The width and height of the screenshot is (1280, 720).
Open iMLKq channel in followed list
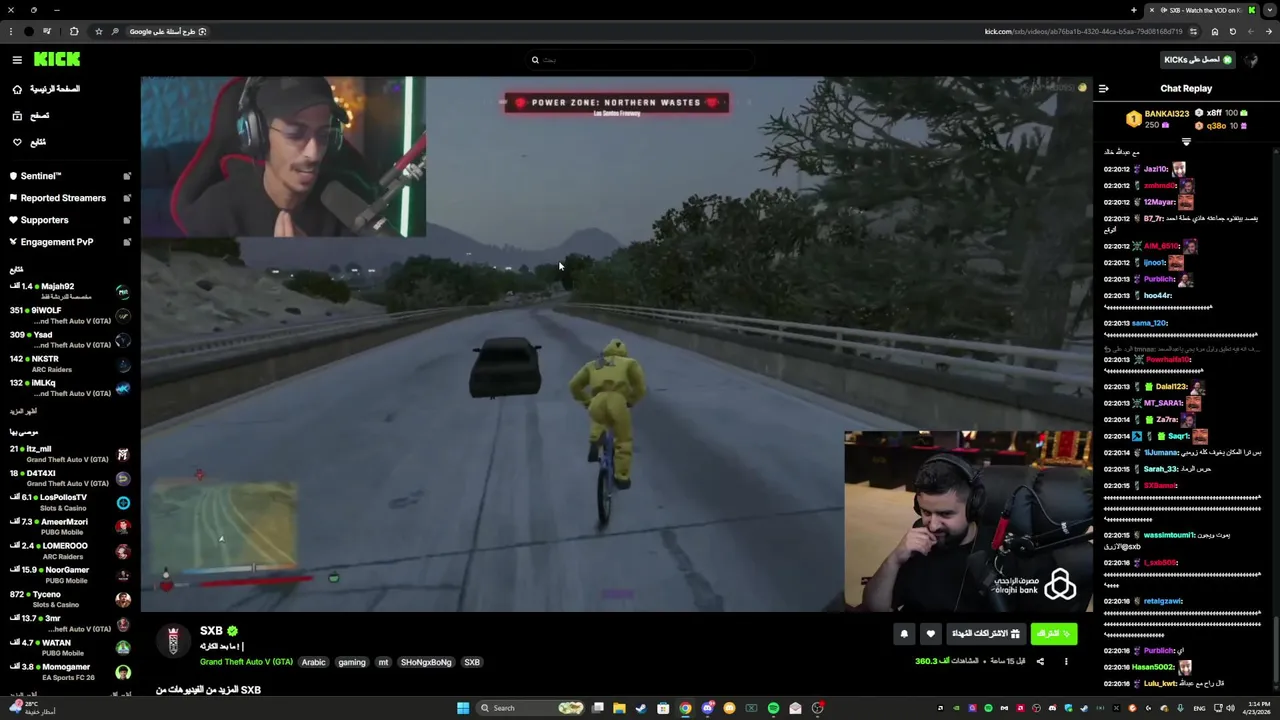click(70, 388)
